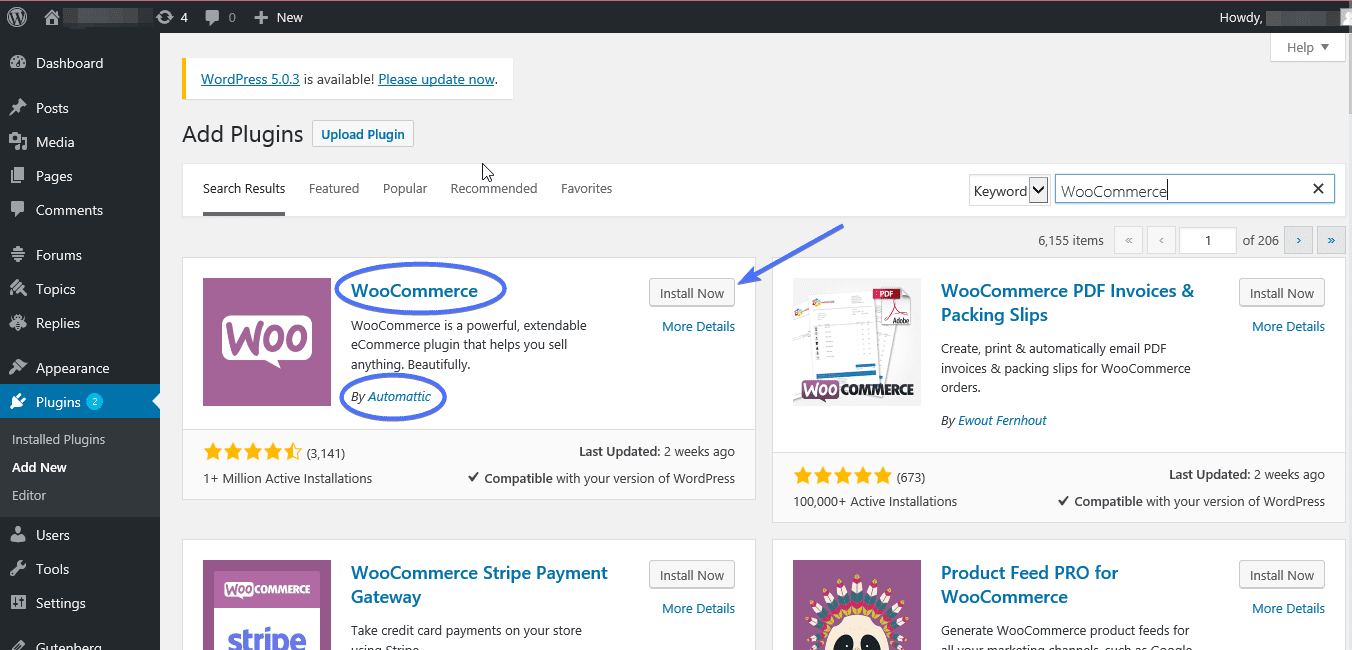Click the Stripe Payment Gateway thumbnail

267,605
